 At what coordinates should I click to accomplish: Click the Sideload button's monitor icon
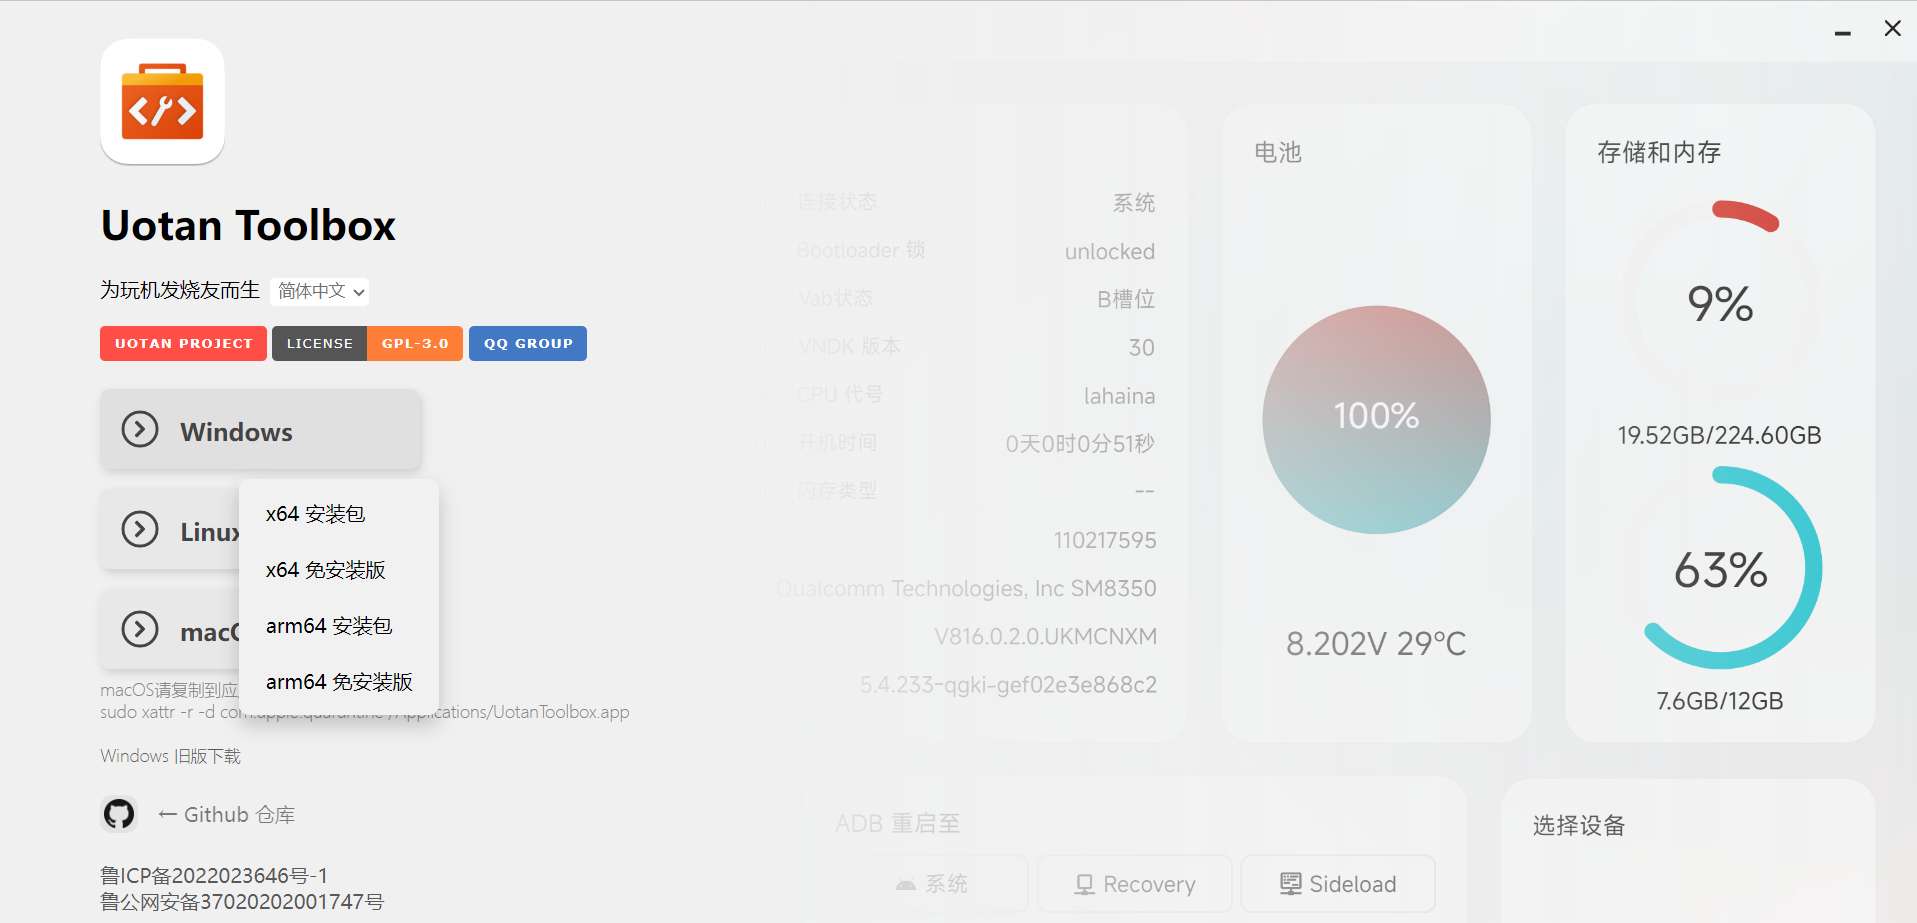(x=1291, y=884)
